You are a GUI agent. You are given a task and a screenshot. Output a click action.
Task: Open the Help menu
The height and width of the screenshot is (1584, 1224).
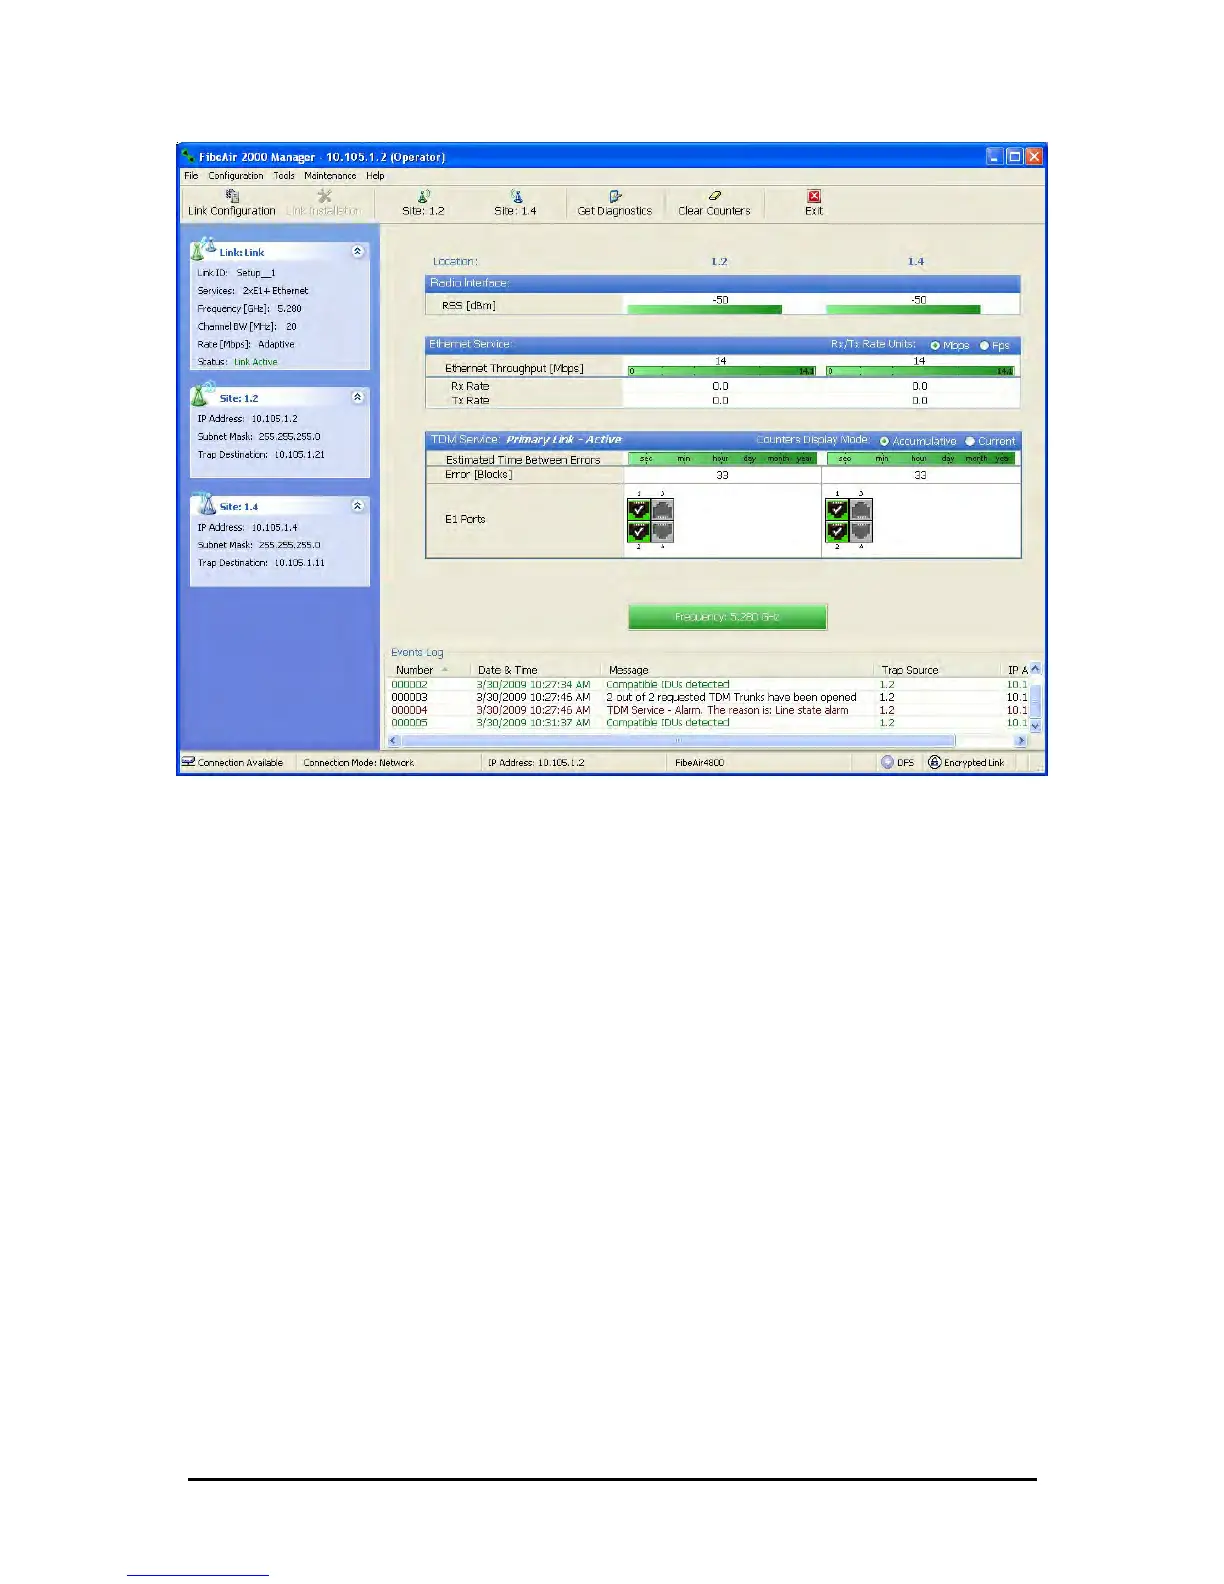pyautogui.click(x=375, y=176)
